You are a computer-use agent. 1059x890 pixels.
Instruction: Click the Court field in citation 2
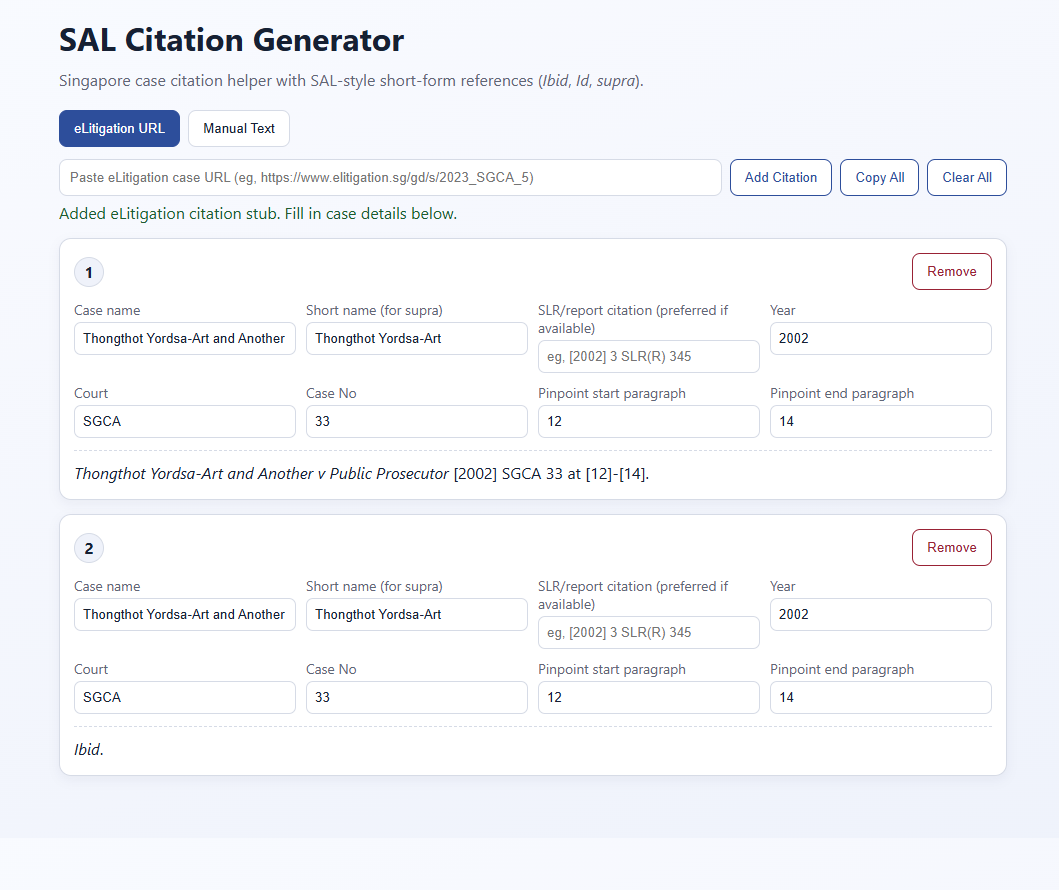click(185, 697)
